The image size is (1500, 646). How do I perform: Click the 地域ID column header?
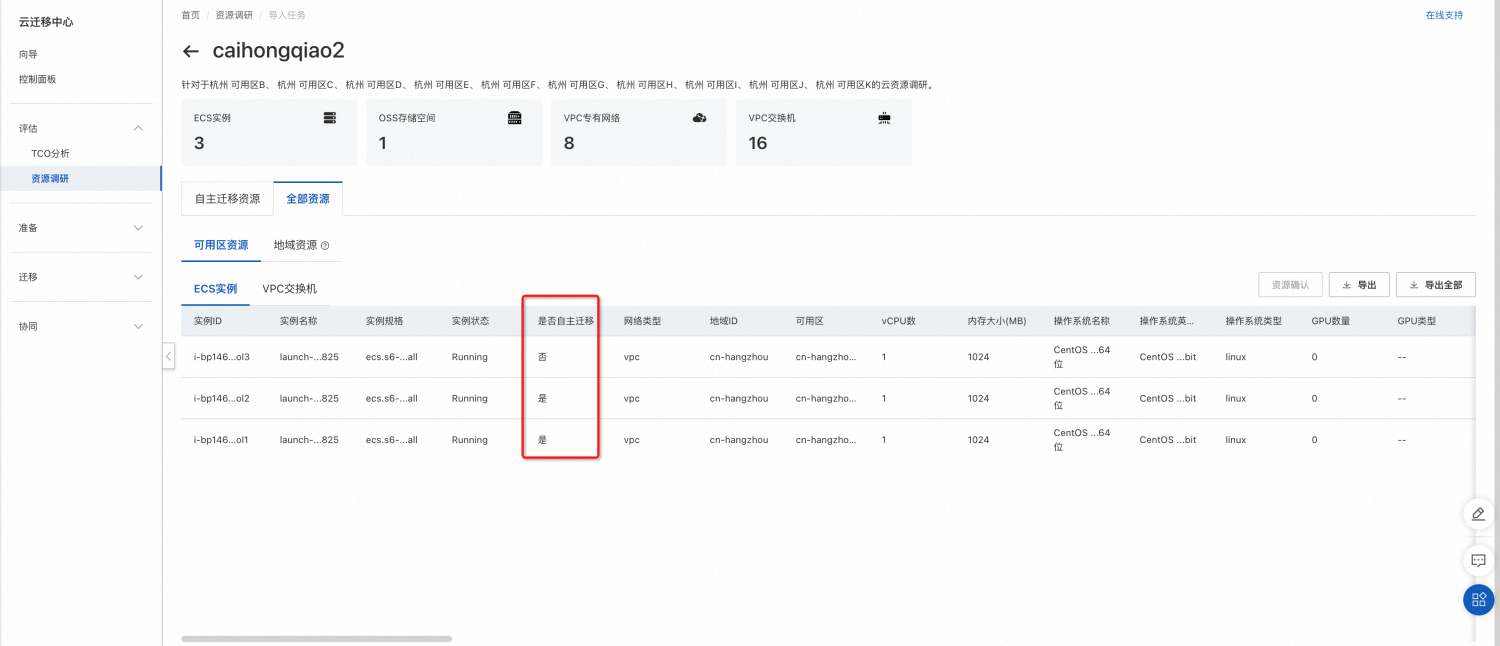(x=724, y=321)
